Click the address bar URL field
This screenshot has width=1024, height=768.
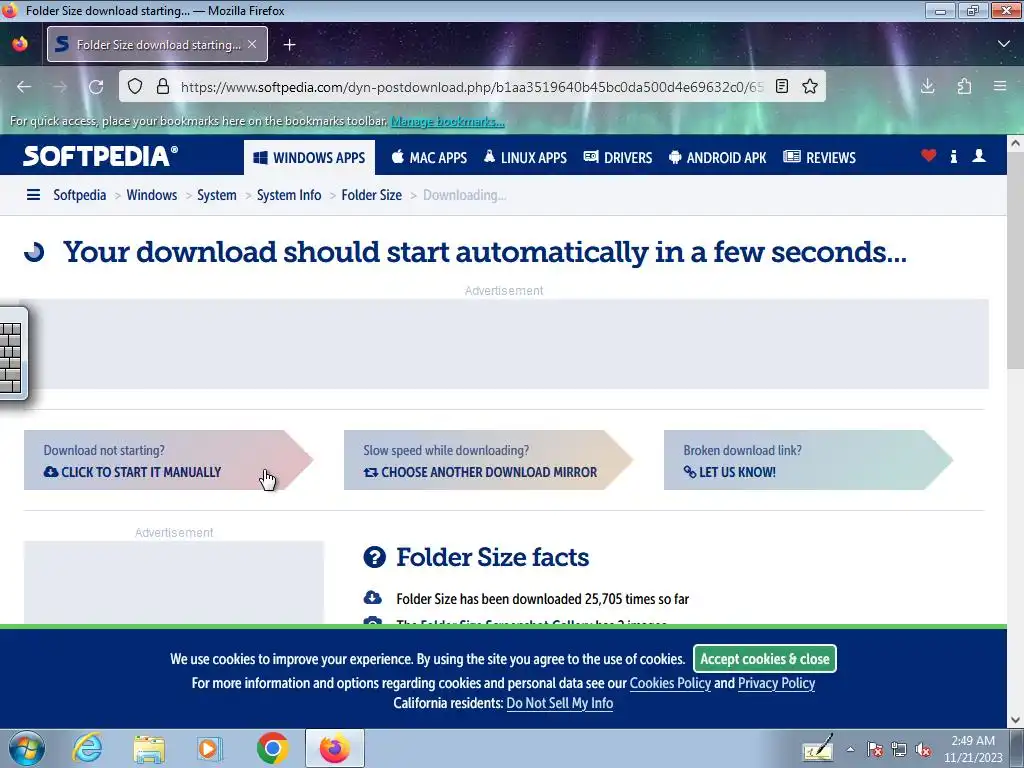click(472, 87)
